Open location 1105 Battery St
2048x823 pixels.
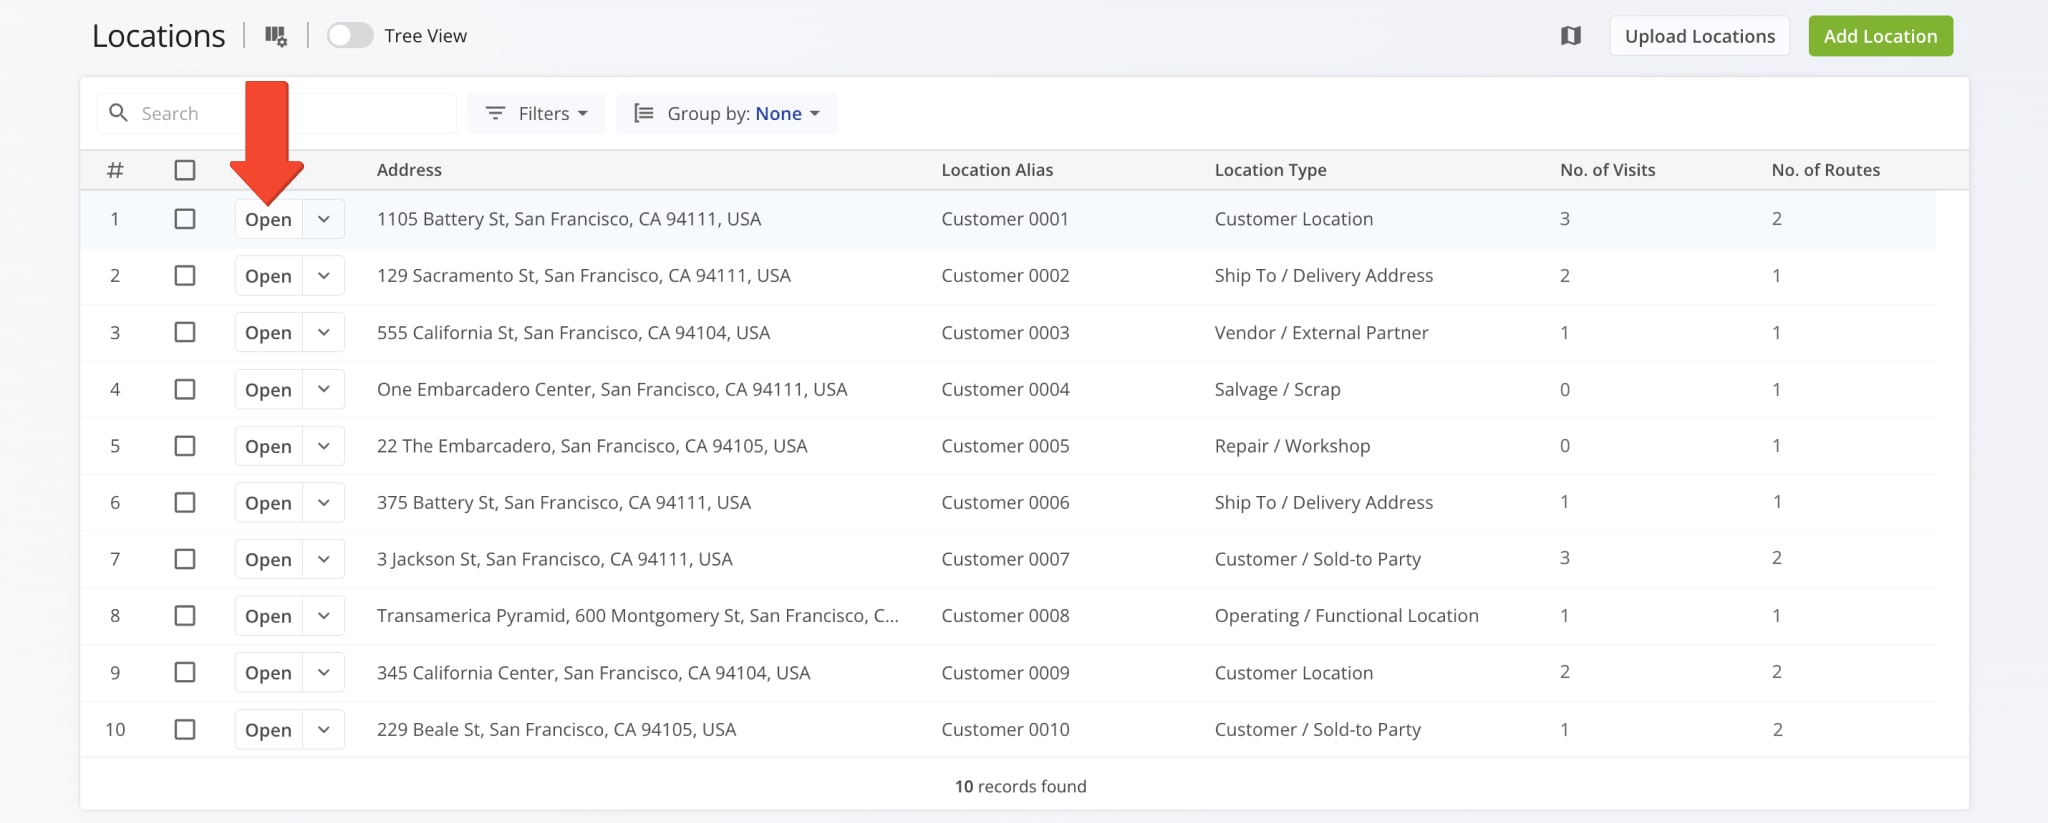pos(268,219)
